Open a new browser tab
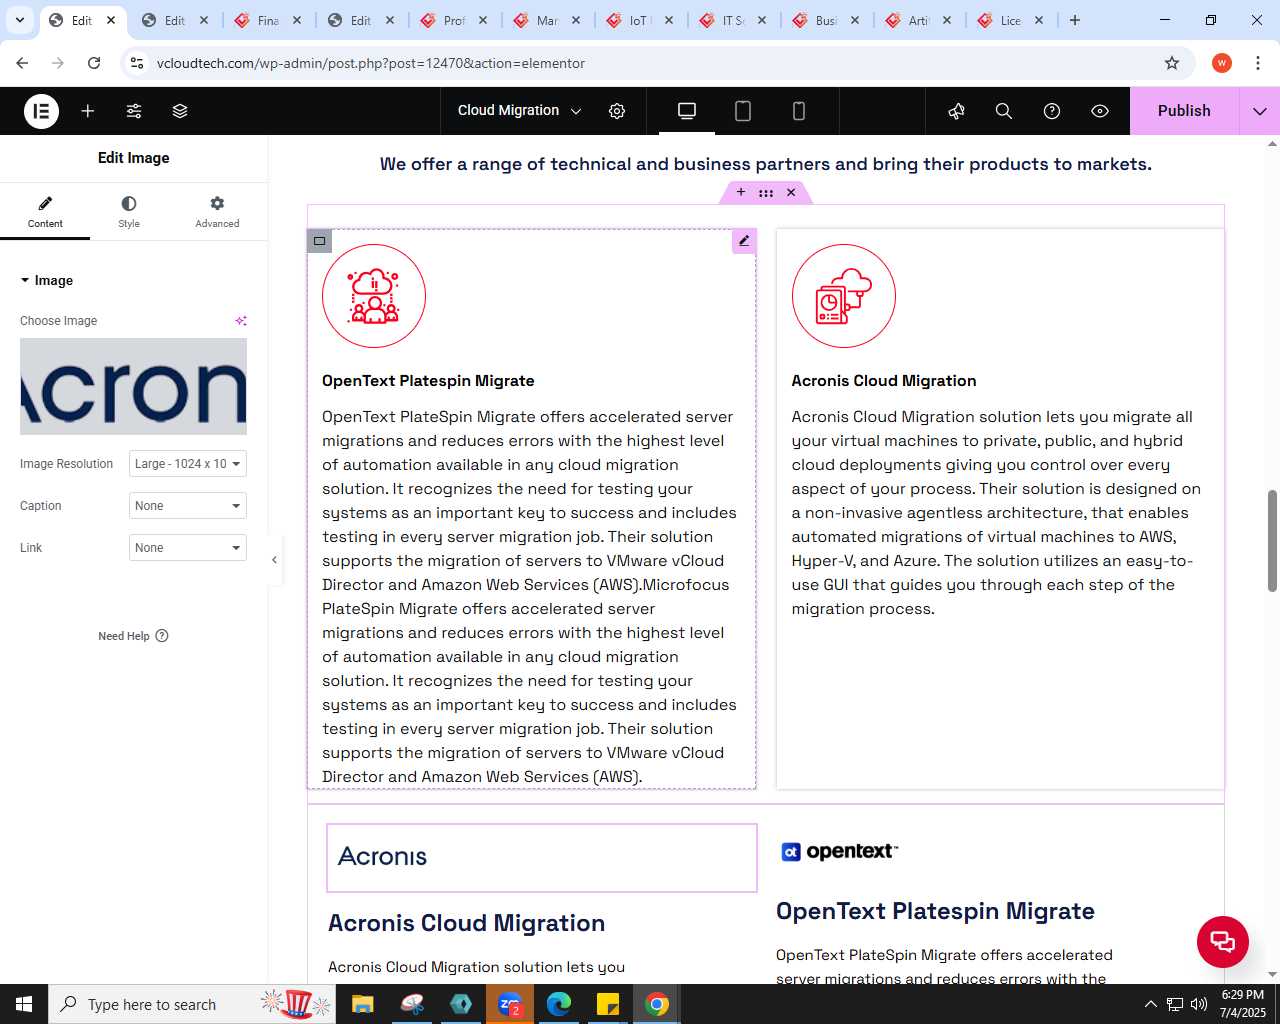1280x1024 pixels. coord(1075,20)
